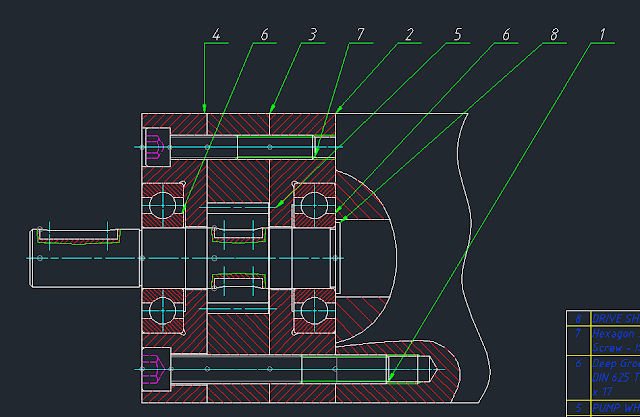Click item number 7 cell in parts list

(579, 340)
